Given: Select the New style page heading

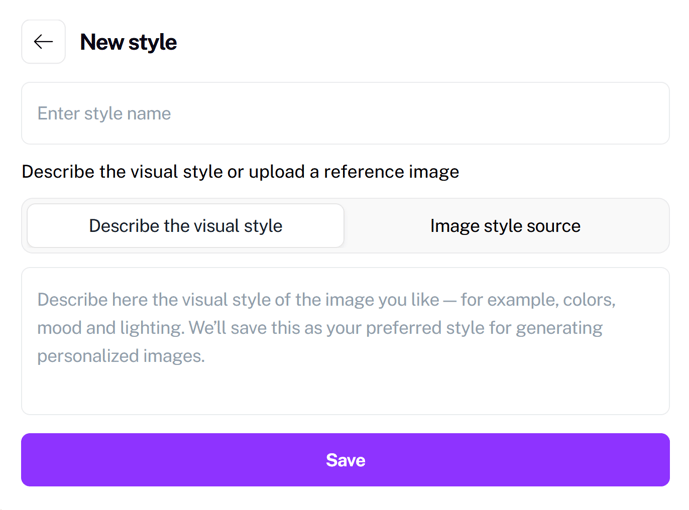Looking at the screenshot, I should (x=128, y=43).
